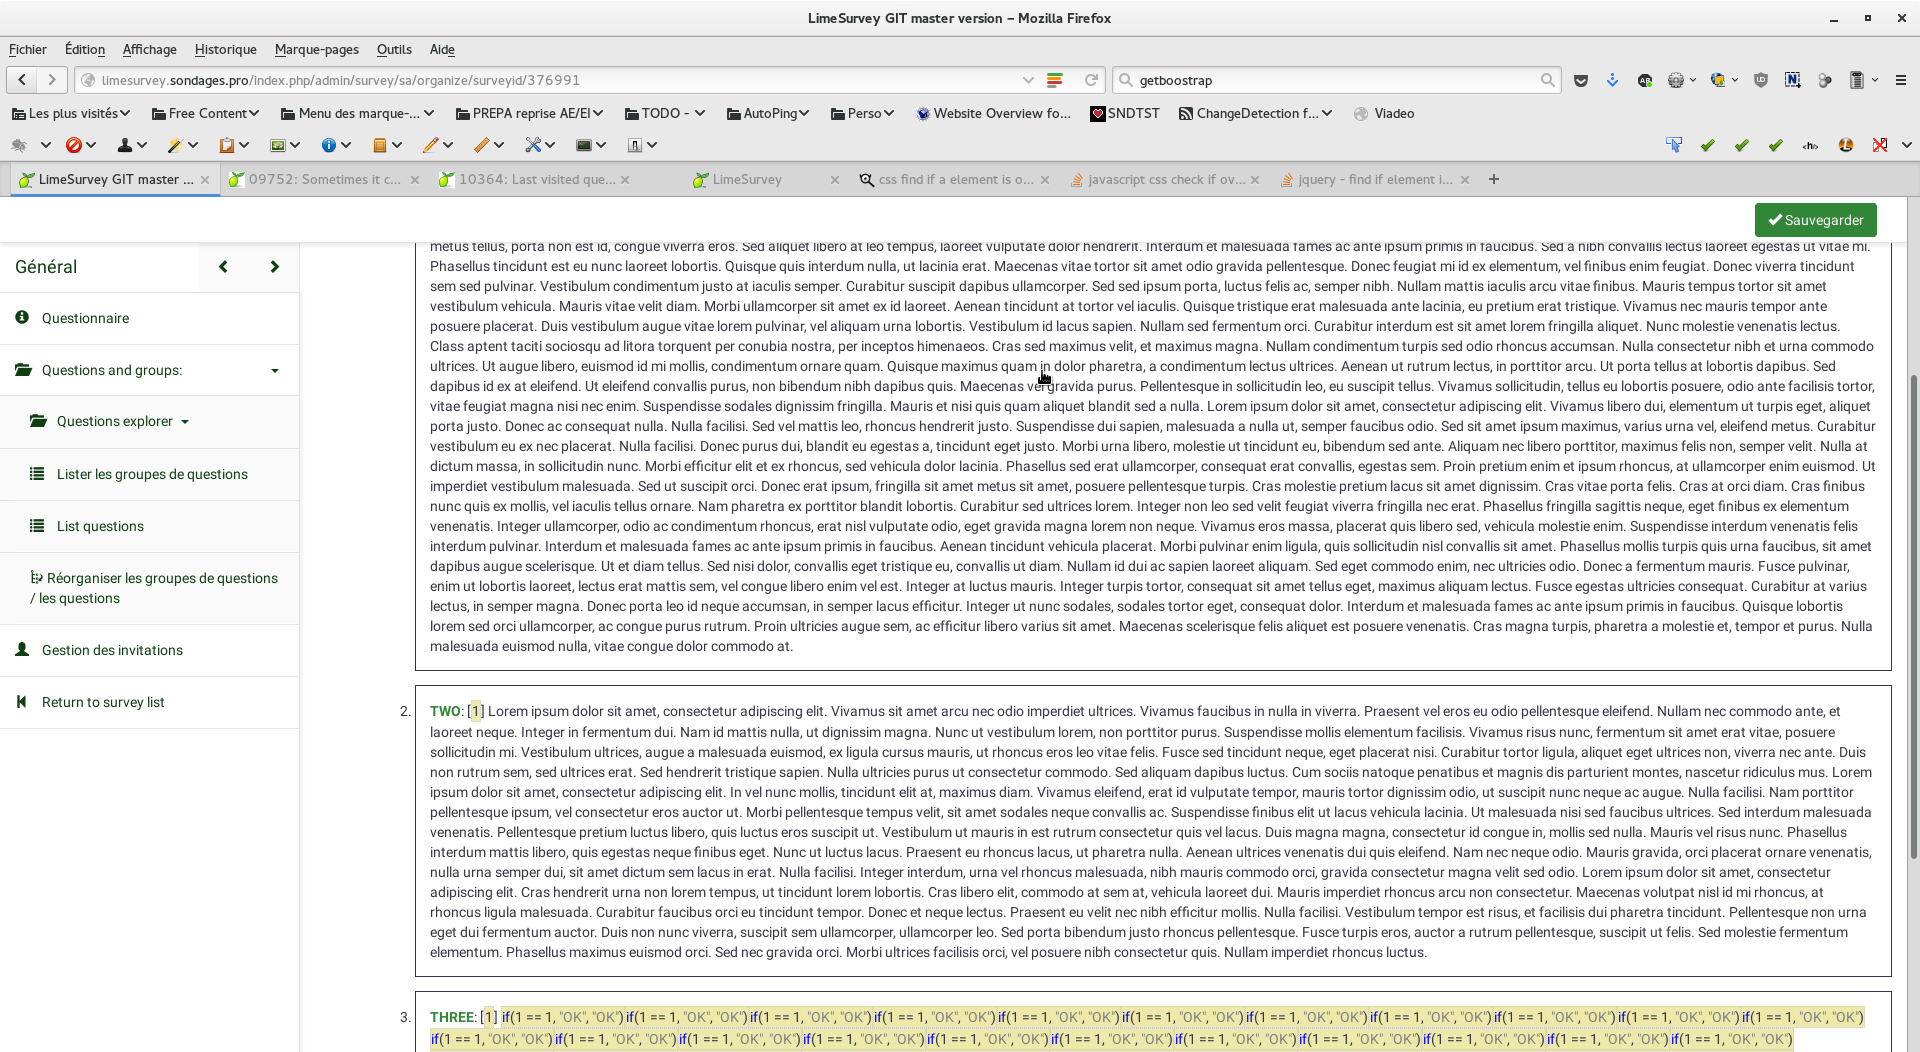The image size is (1920, 1052).
Task: Click the Web Developer bug icon
Action: 19,145
